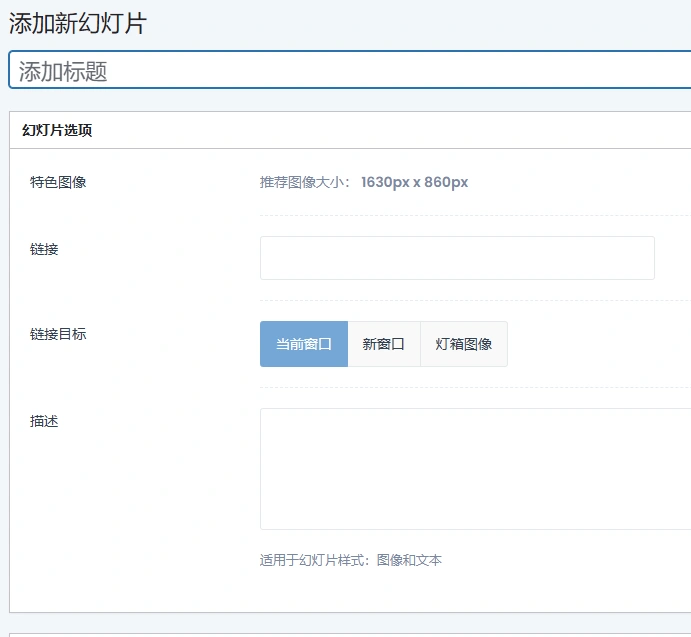Select the 当前窗口 link target option
Image resolution: width=691 pixels, height=637 pixels.
coord(304,344)
